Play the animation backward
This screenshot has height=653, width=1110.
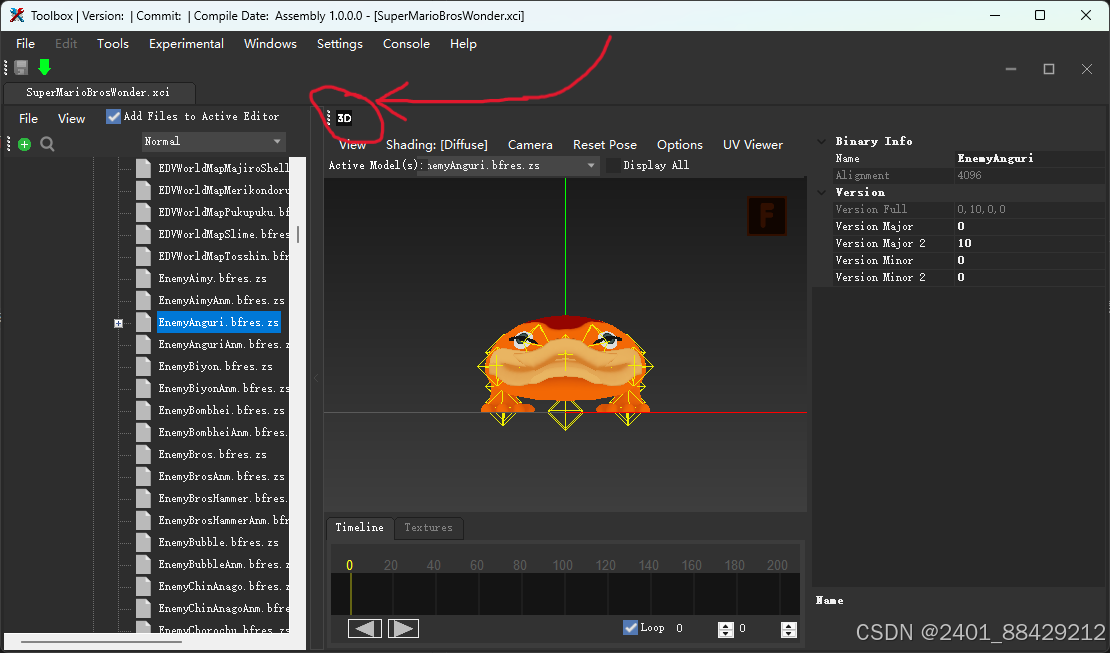[x=365, y=628]
